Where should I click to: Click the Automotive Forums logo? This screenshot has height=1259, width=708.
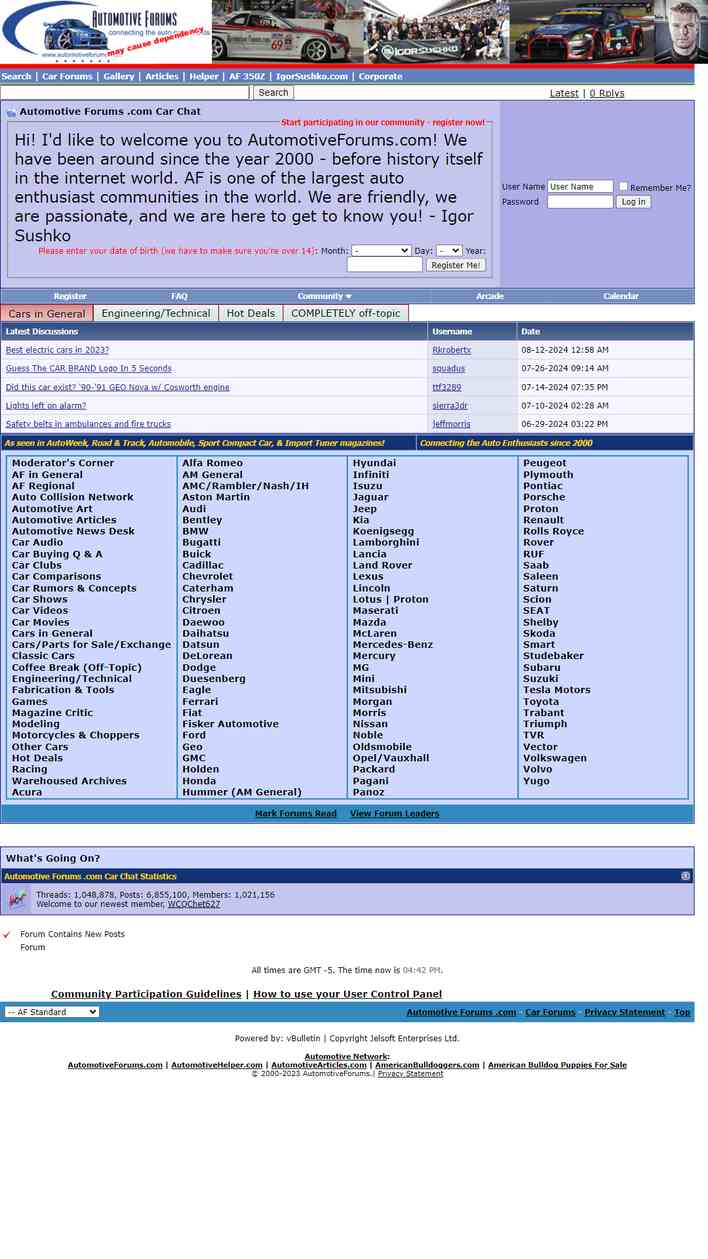tap(106, 32)
